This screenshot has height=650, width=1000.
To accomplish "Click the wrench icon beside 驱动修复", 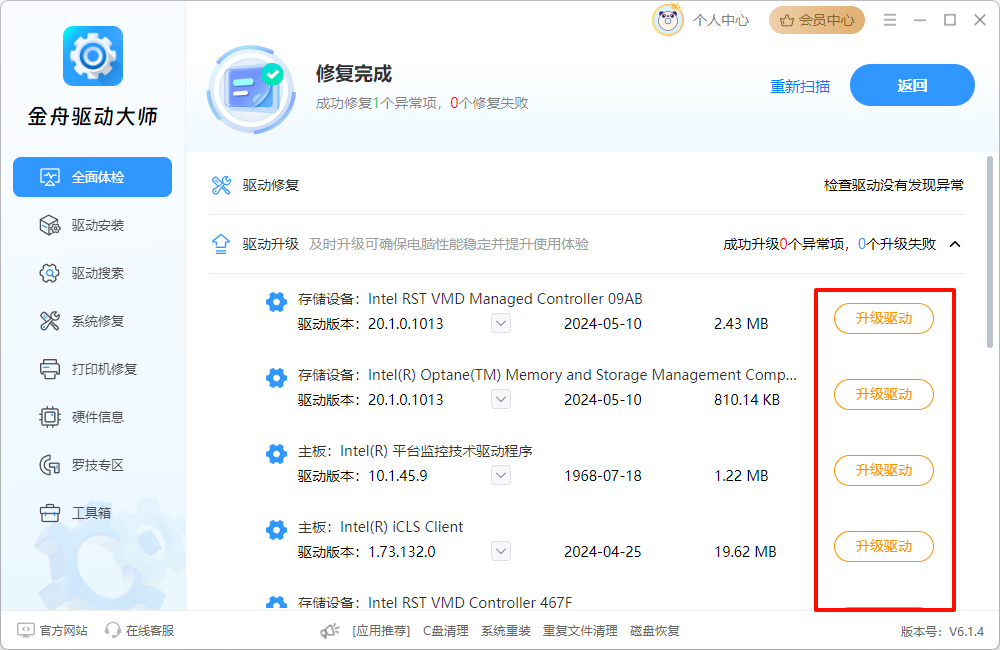I will pyautogui.click(x=221, y=185).
